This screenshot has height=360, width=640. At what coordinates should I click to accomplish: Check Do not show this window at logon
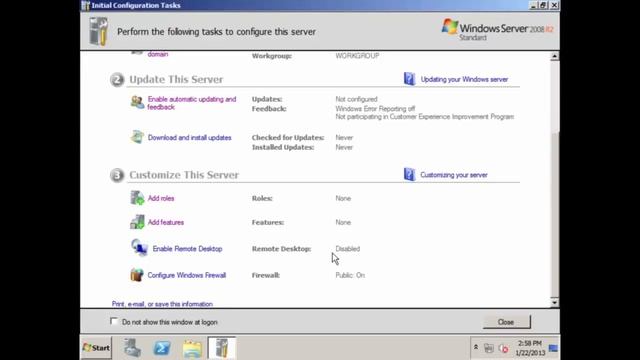tap(114, 321)
